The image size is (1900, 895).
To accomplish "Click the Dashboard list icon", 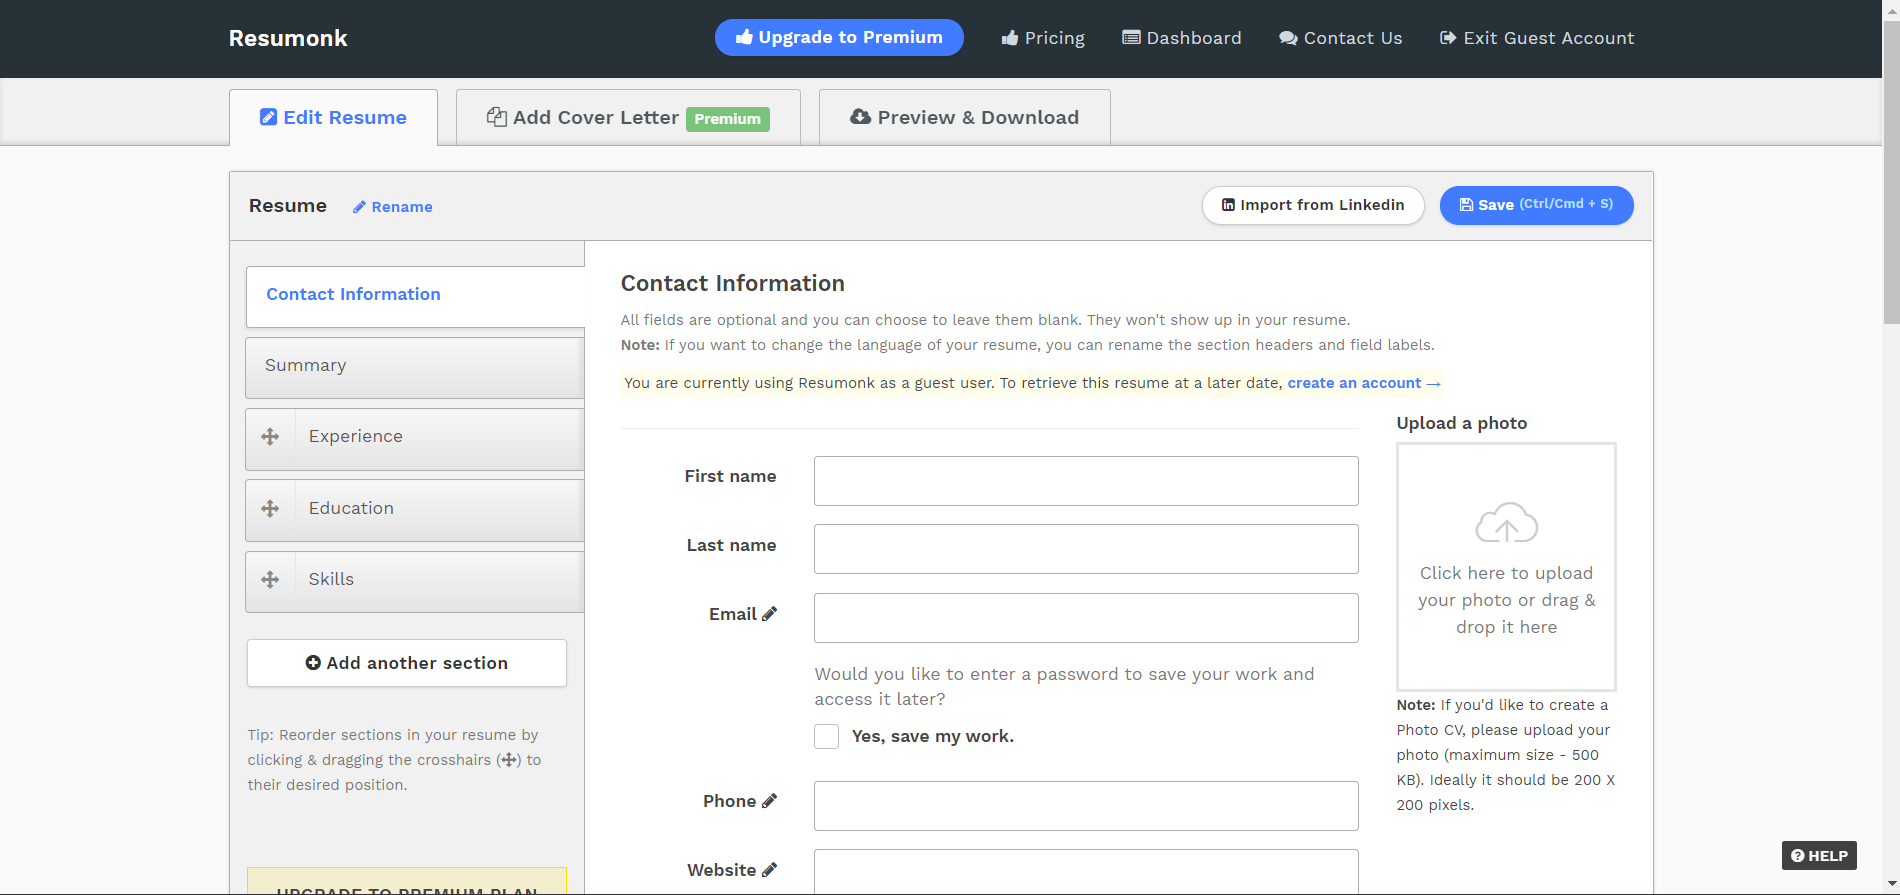I will pos(1131,38).
